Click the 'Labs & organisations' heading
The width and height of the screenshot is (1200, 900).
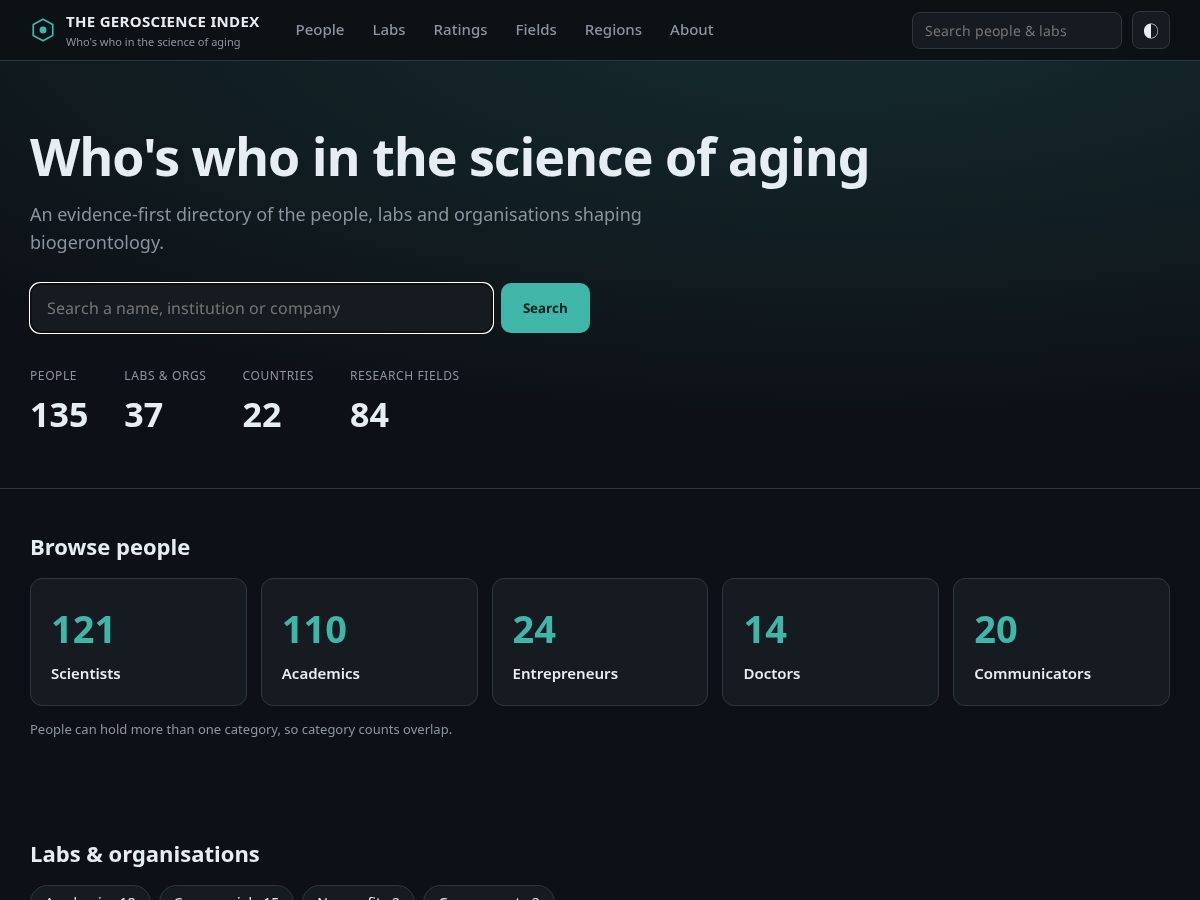pyautogui.click(x=145, y=854)
